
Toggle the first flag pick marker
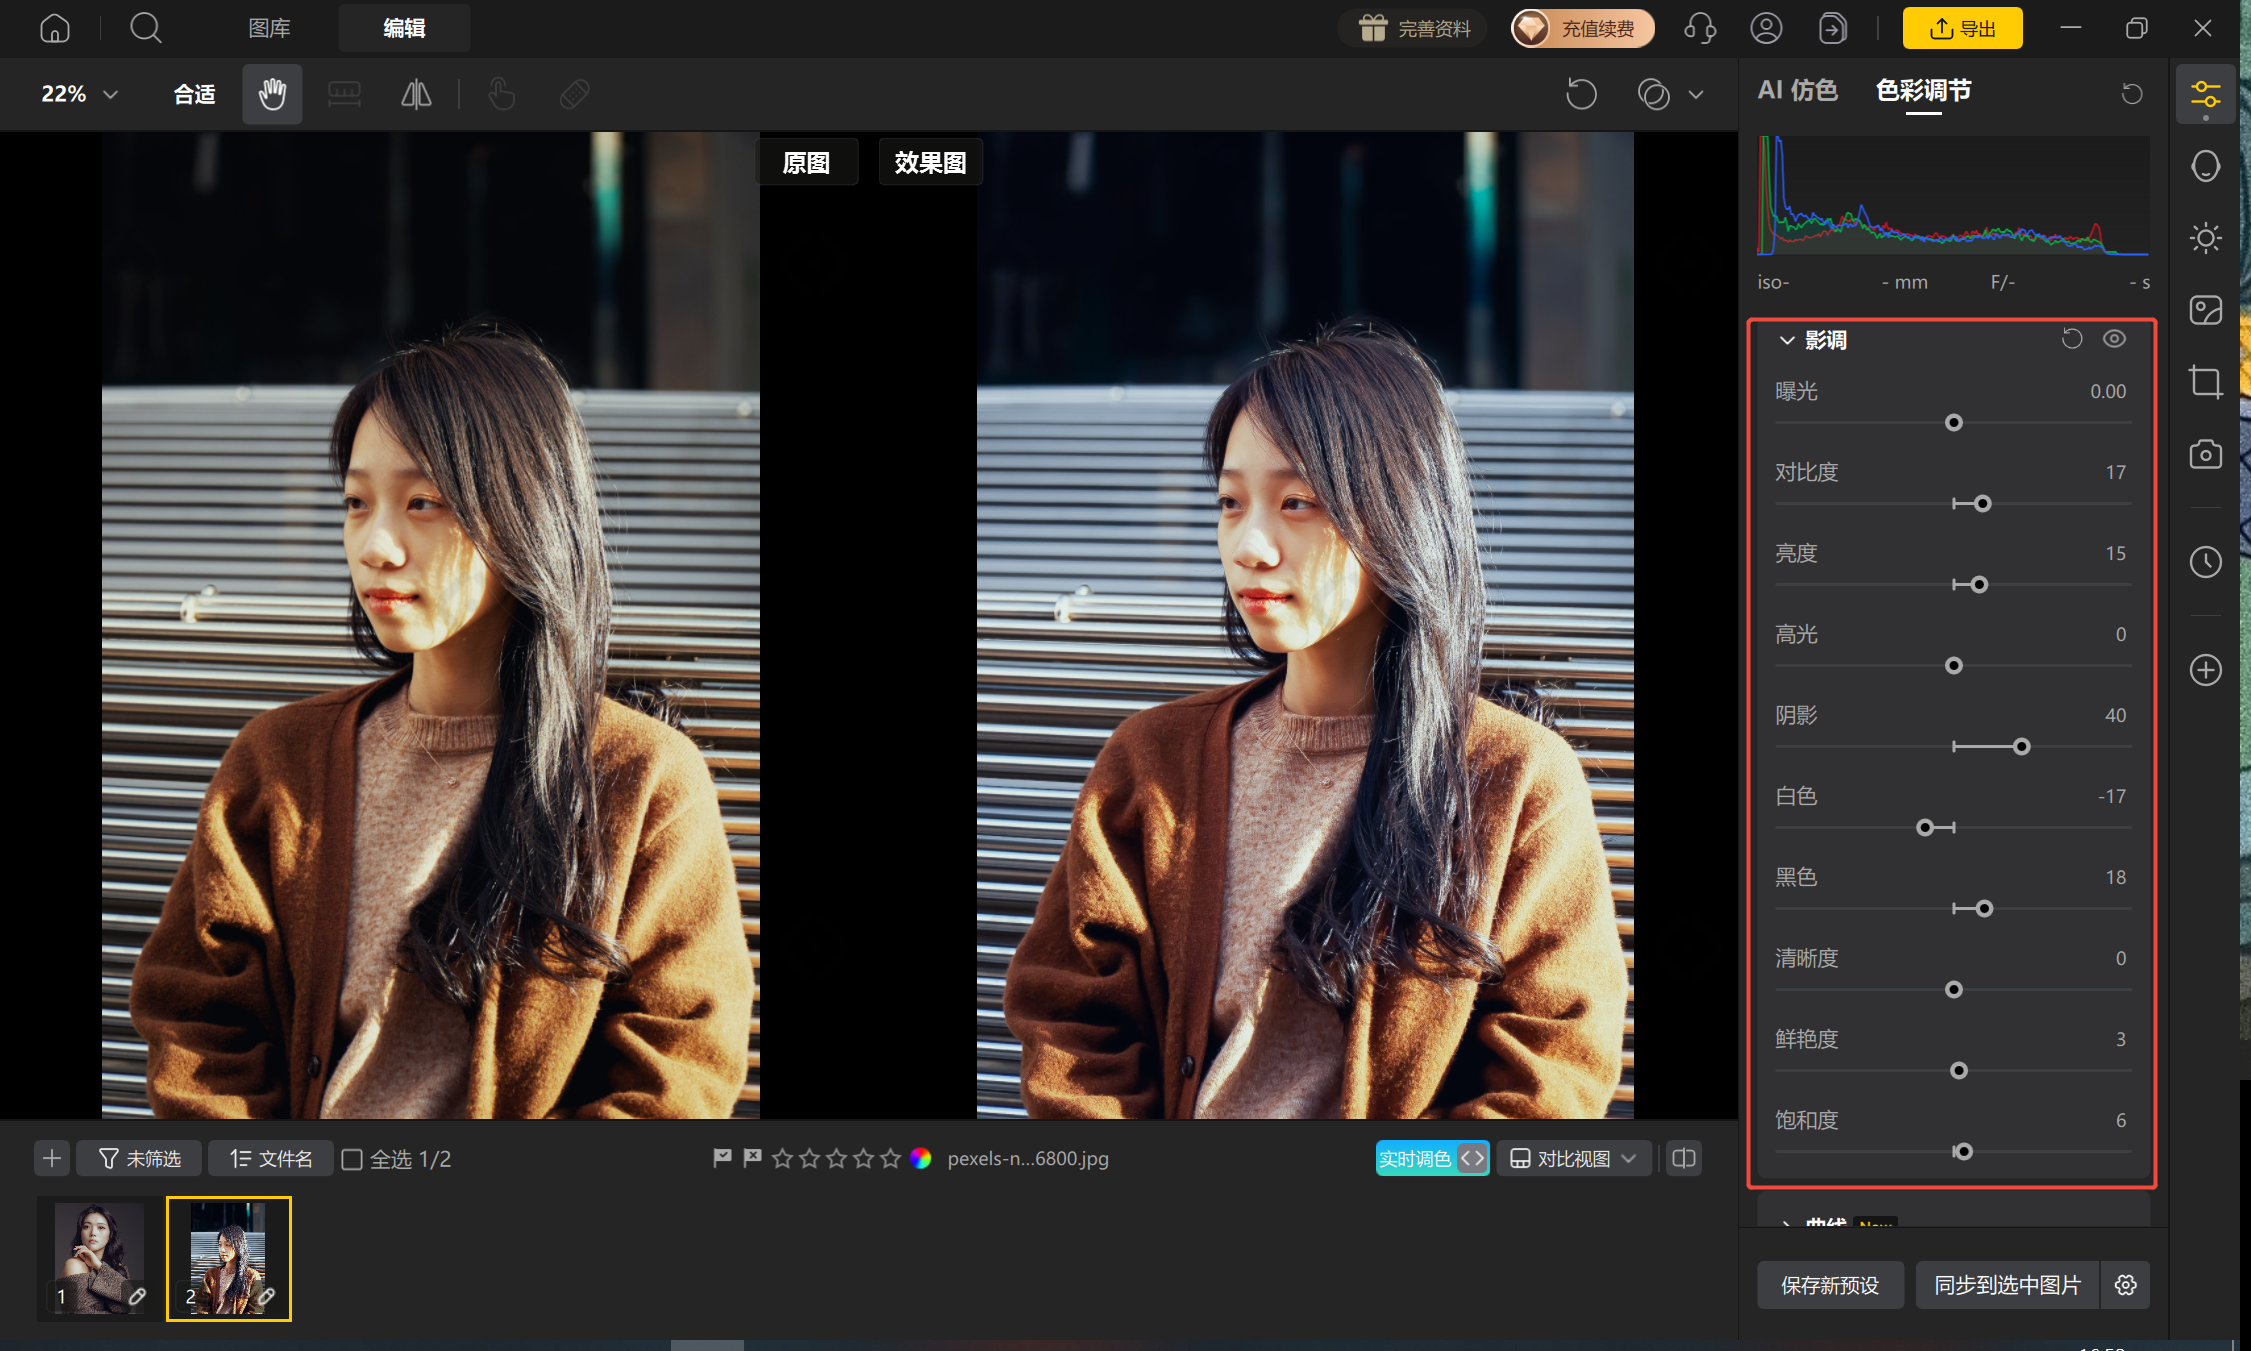tap(722, 1158)
